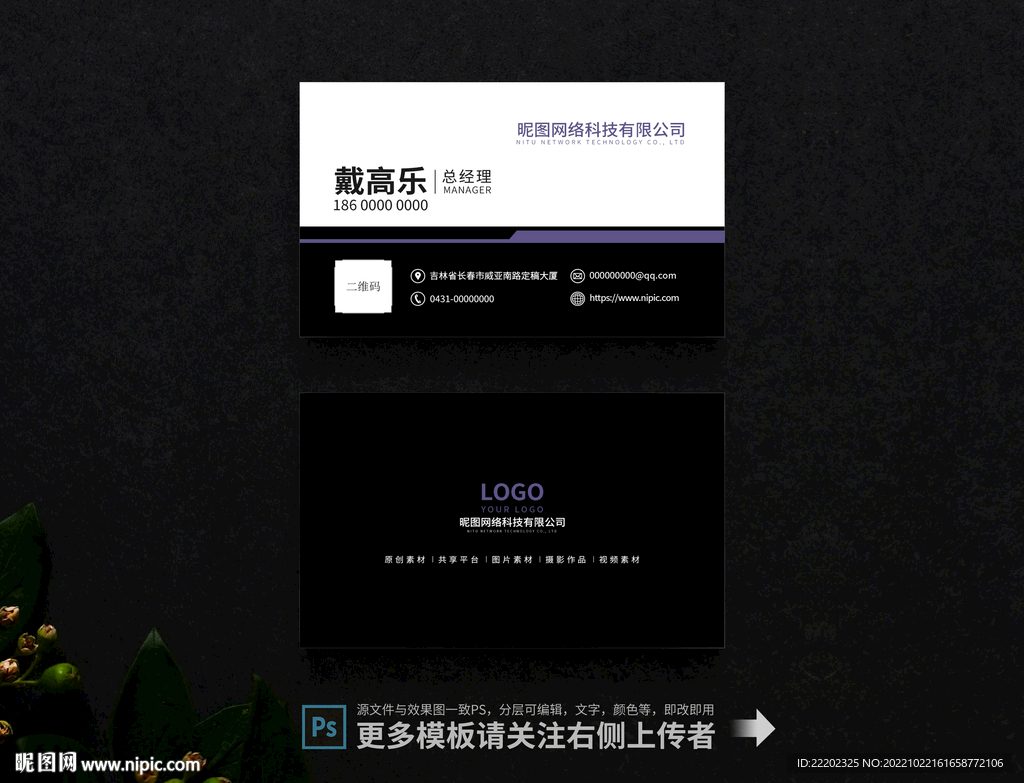Toggle the 二维码 QR code placeholder
This screenshot has height=783, width=1024.
coord(362,287)
